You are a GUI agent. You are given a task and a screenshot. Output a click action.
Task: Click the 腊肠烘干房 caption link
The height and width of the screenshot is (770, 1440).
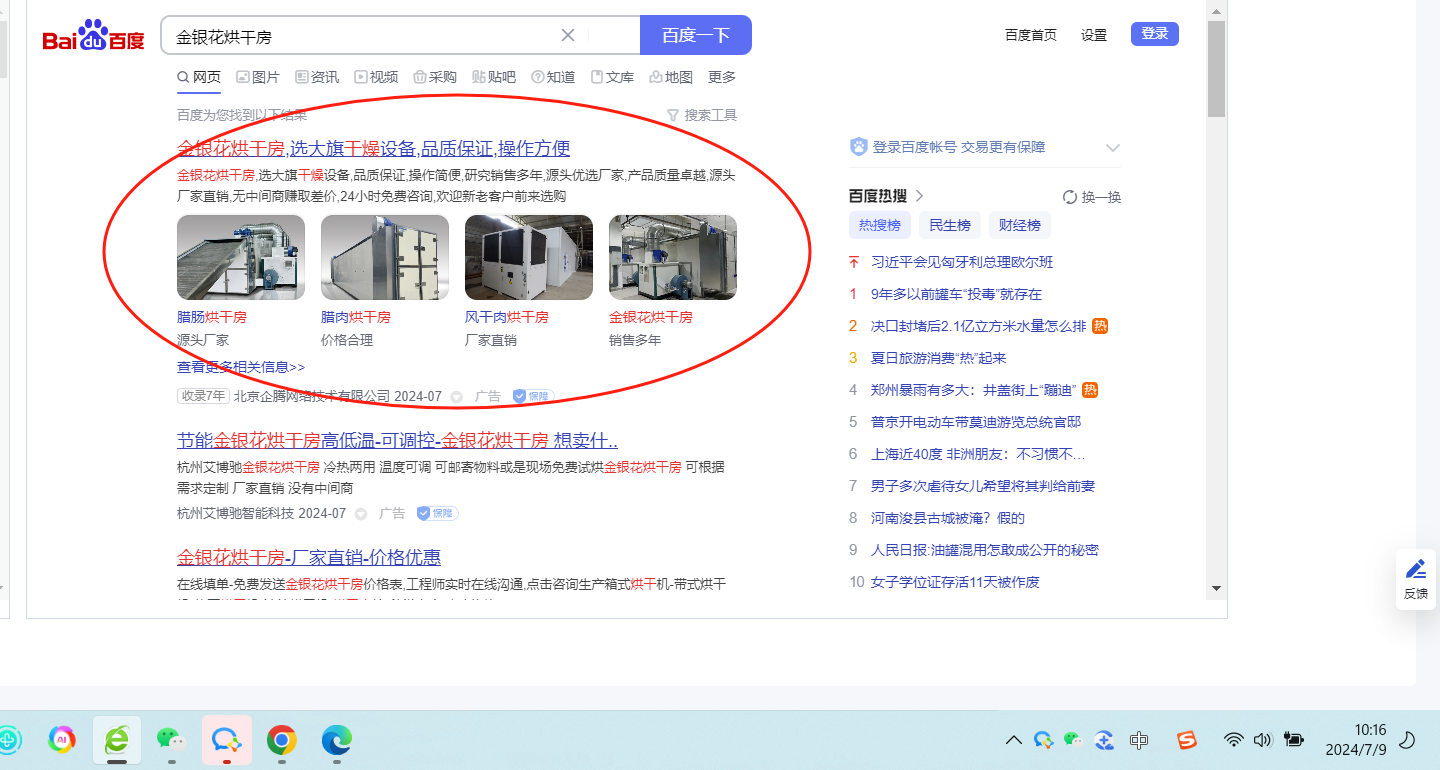coord(212,317)
